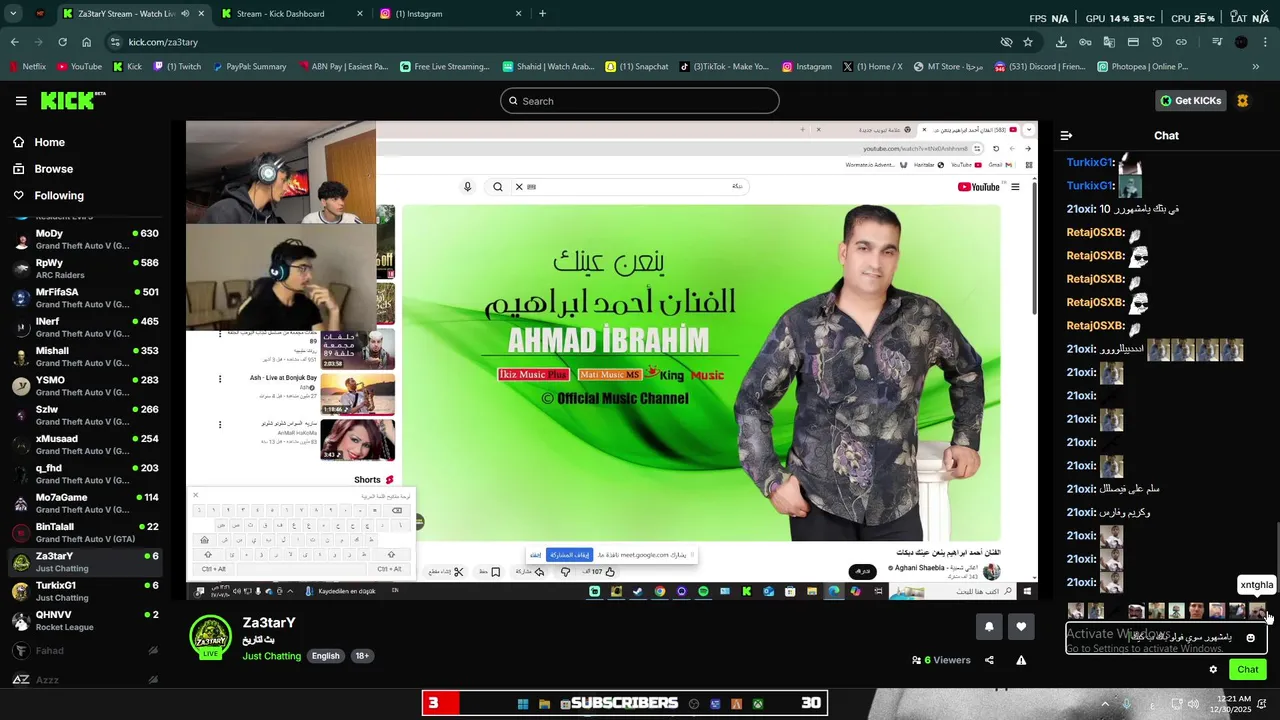Open chat settings with the gear icon

(x=1213, y=669)
